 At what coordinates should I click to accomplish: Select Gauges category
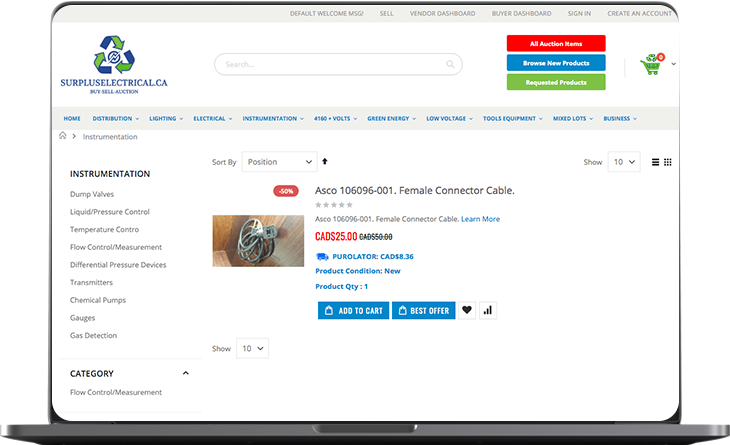[x=82, y=318]
